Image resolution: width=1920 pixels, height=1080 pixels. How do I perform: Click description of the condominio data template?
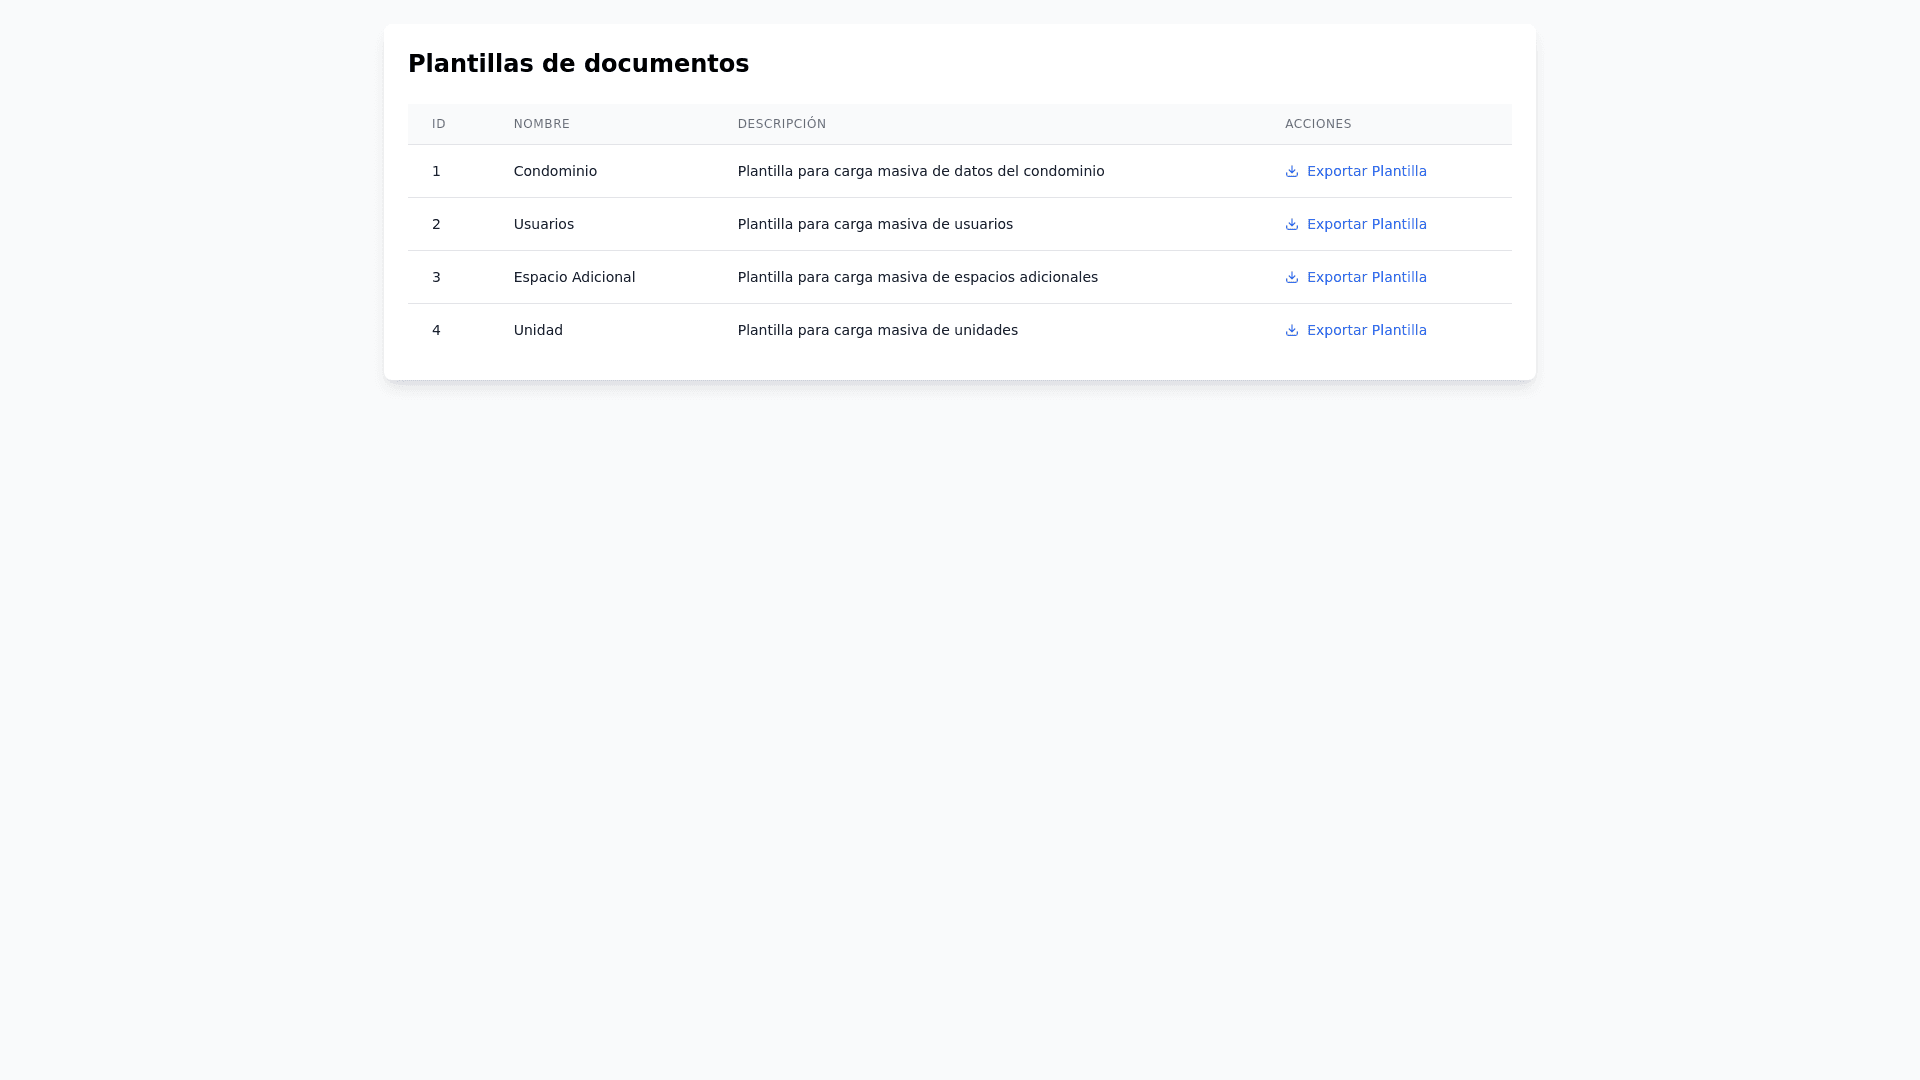click(920, 171)
